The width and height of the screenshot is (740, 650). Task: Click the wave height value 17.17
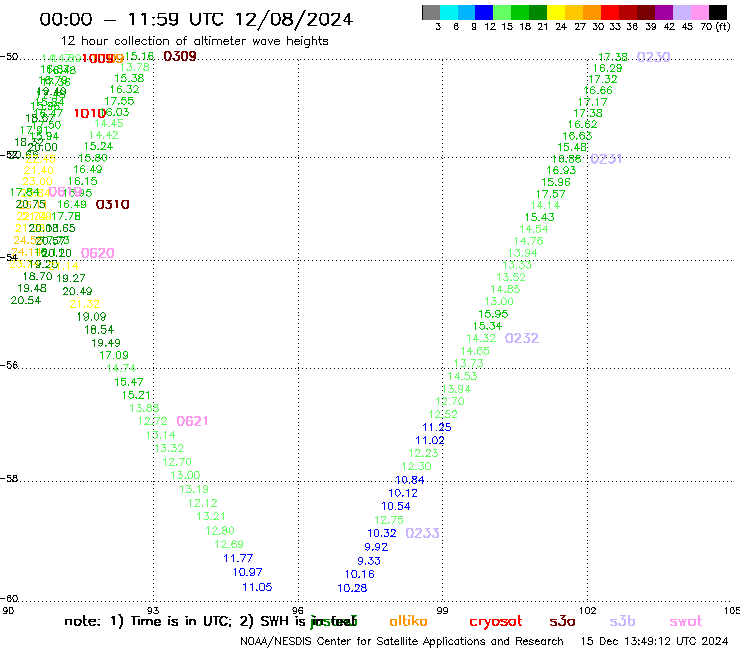click(x=593, y=102)
